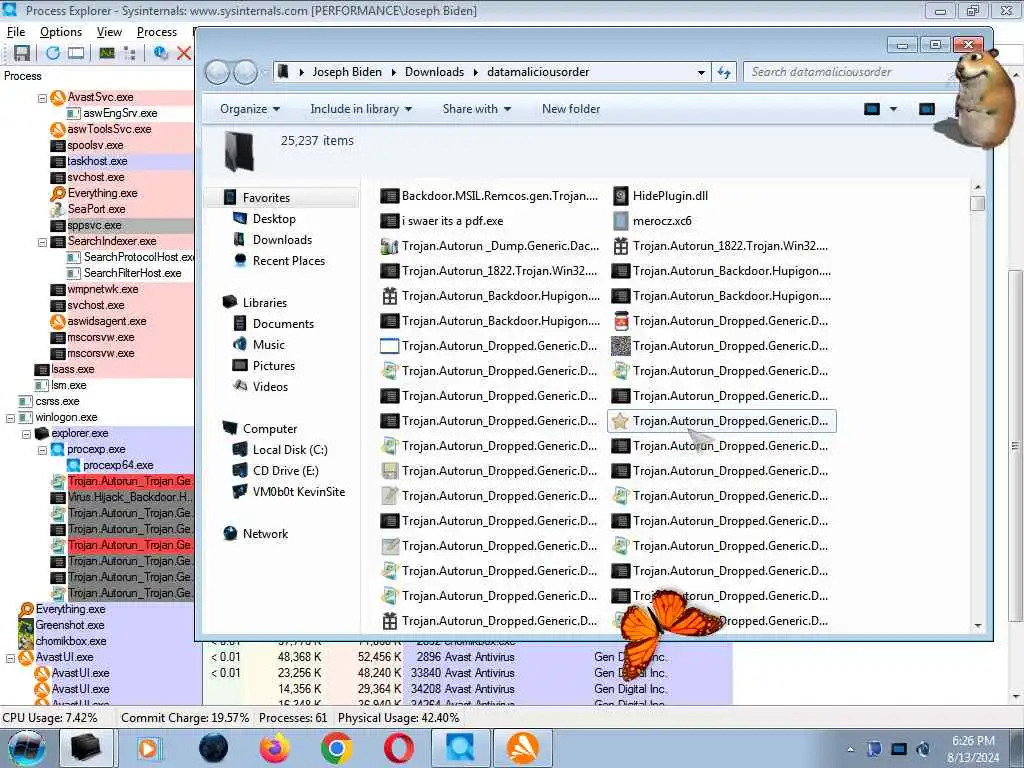Click Joseph Biden in the address bar breadcrumb
This screenshot has width=1024, height=768.
pos(347,72)
